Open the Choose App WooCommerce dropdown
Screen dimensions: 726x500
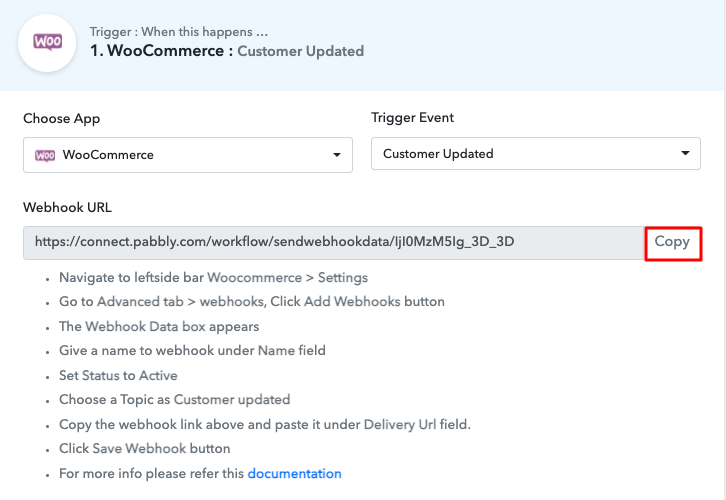(x=188, y=155)
